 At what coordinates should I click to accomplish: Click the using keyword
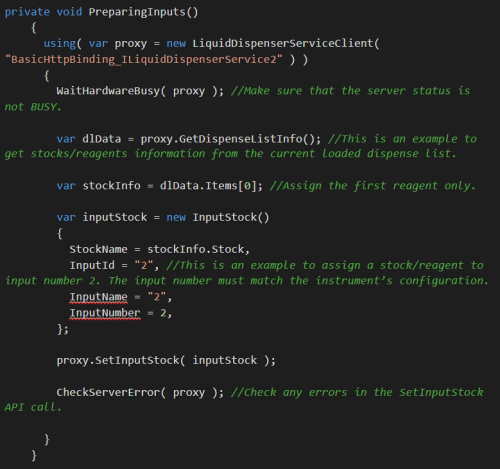coord(59,43)
